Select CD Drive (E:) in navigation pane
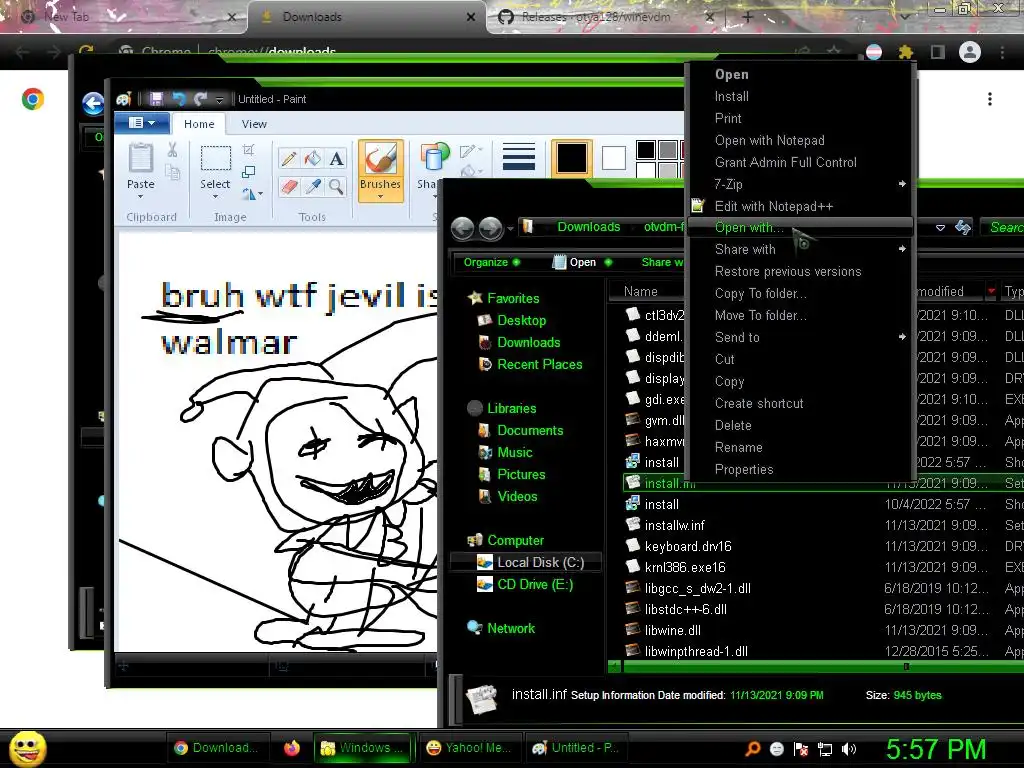 (x=526, y=584)
